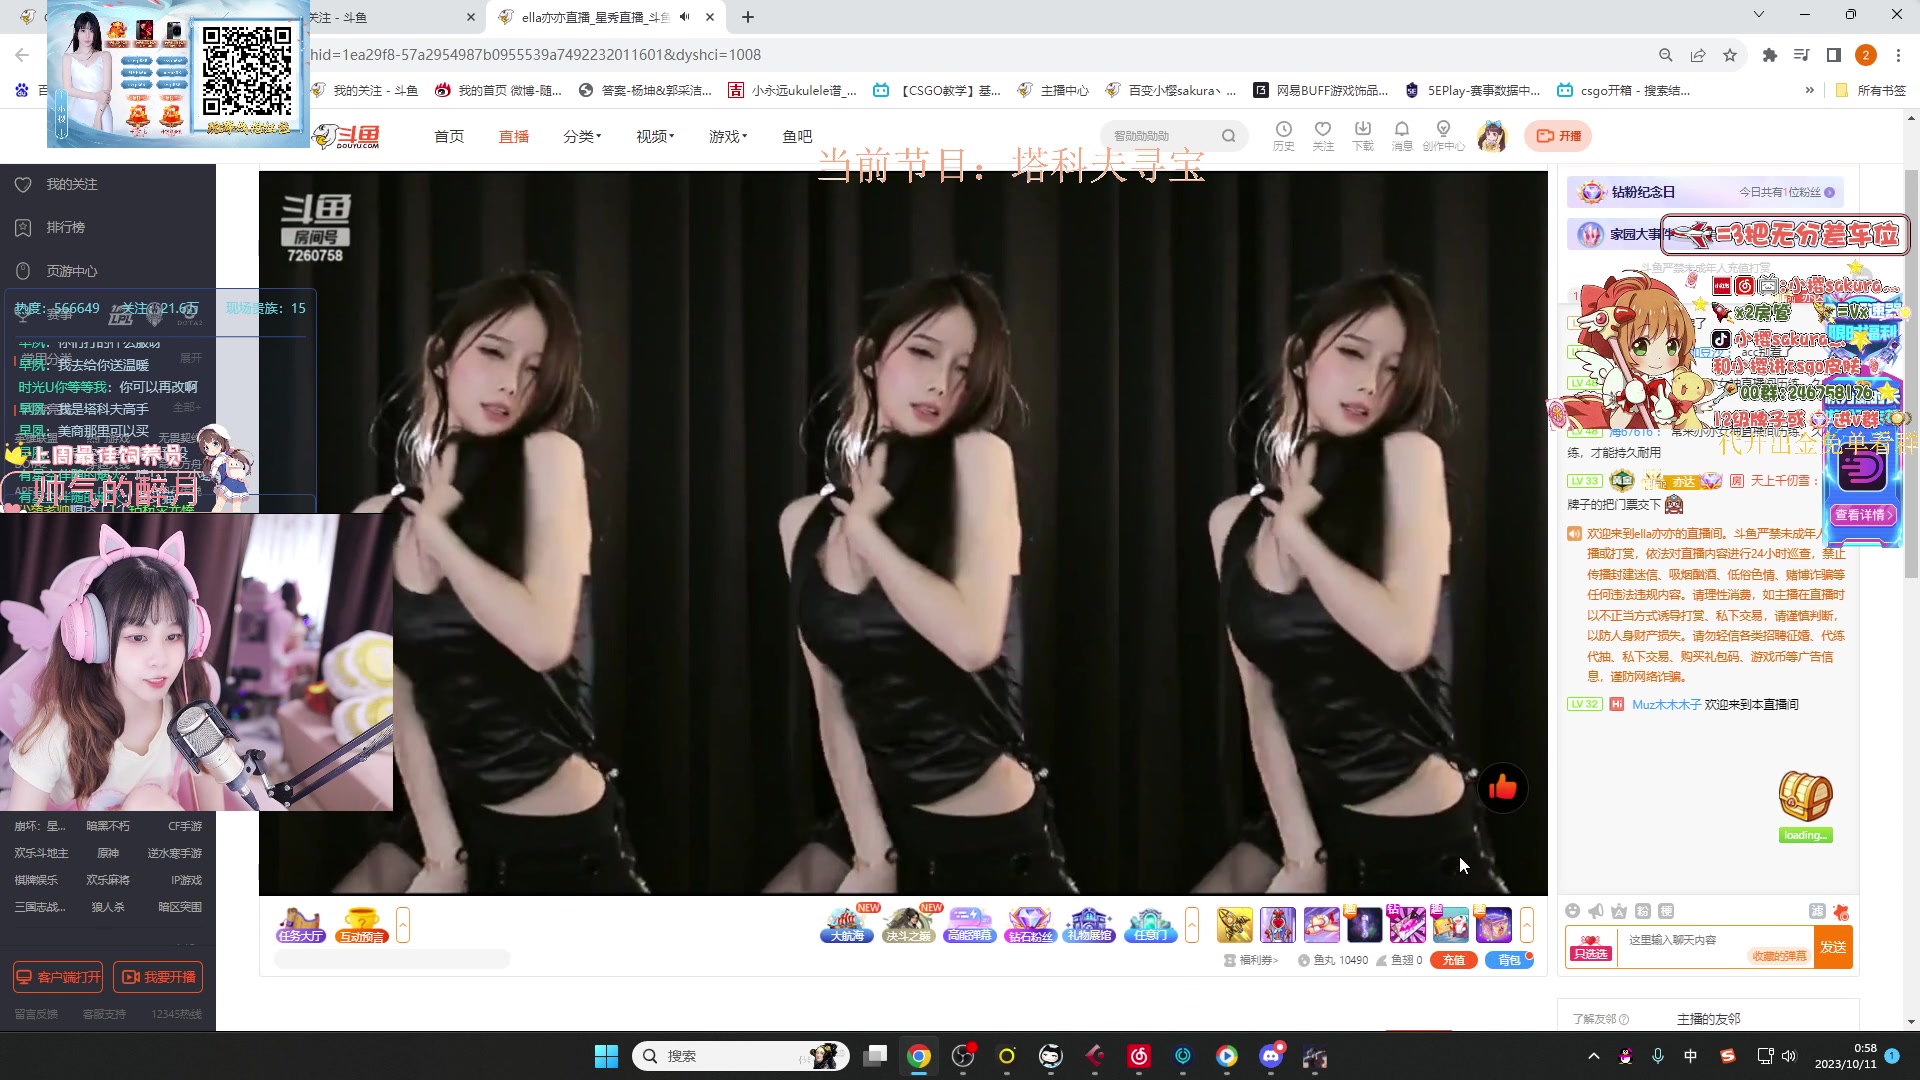Open the 任务大厅 task hall icon
Viewport: 1920px width, 1080px height.
point(300,924)
